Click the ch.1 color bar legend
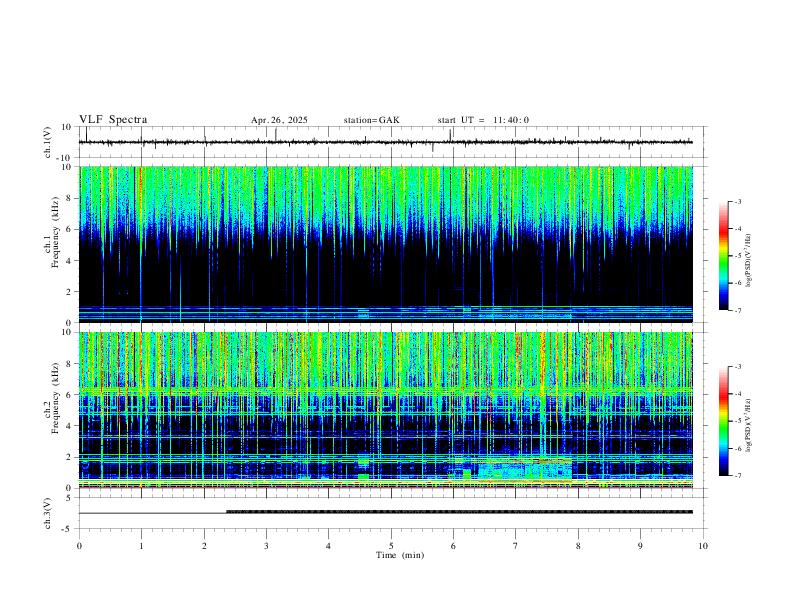Image resolution: width=792 pixels, height=612 pixels. [x=723, y=256]
